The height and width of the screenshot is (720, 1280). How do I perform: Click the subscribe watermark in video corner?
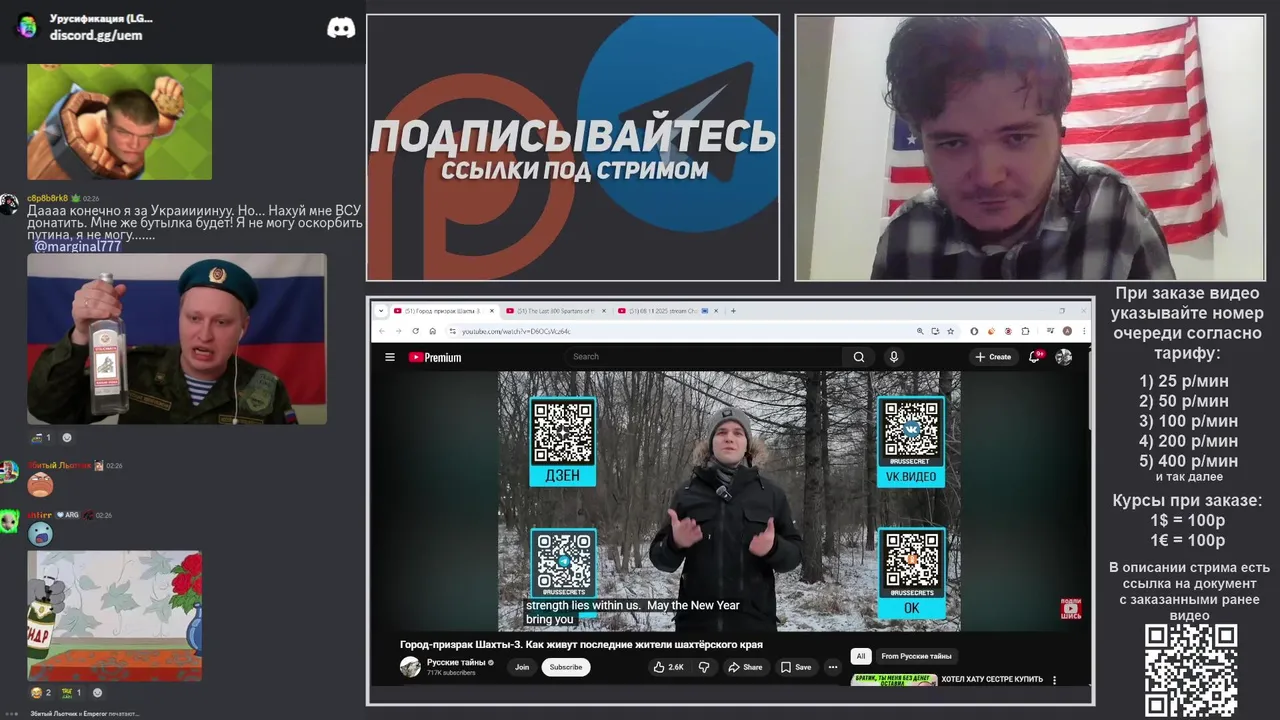click(x=1070, y=609)
